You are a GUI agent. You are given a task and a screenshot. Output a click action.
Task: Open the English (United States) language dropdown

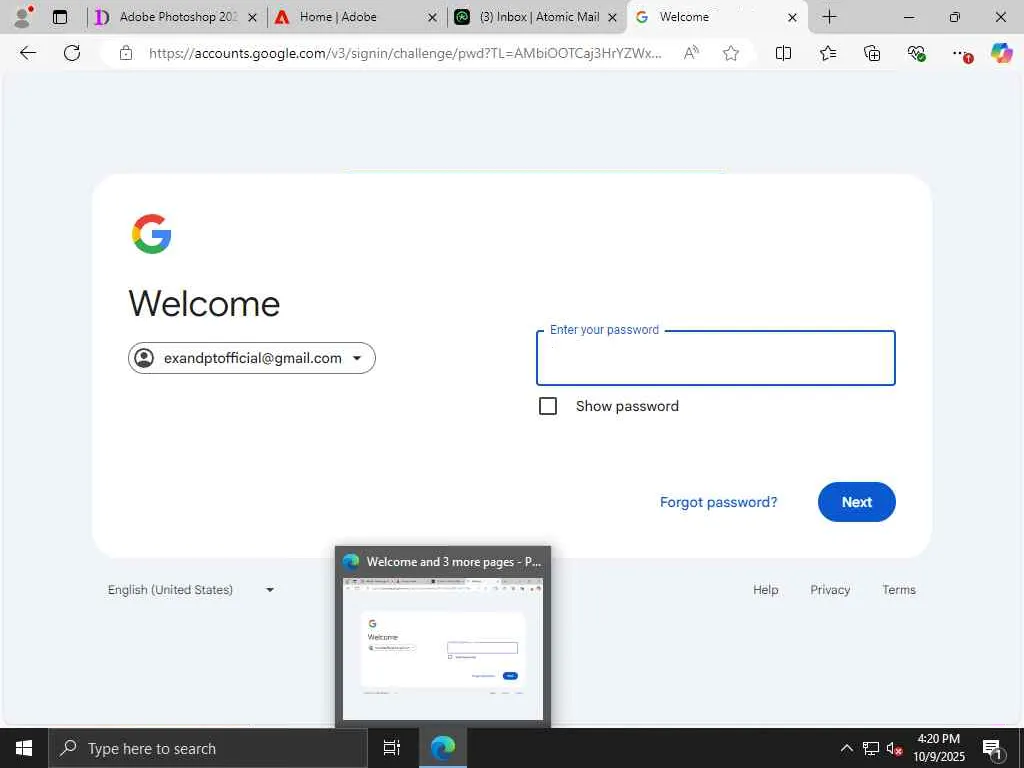(191, 590)
